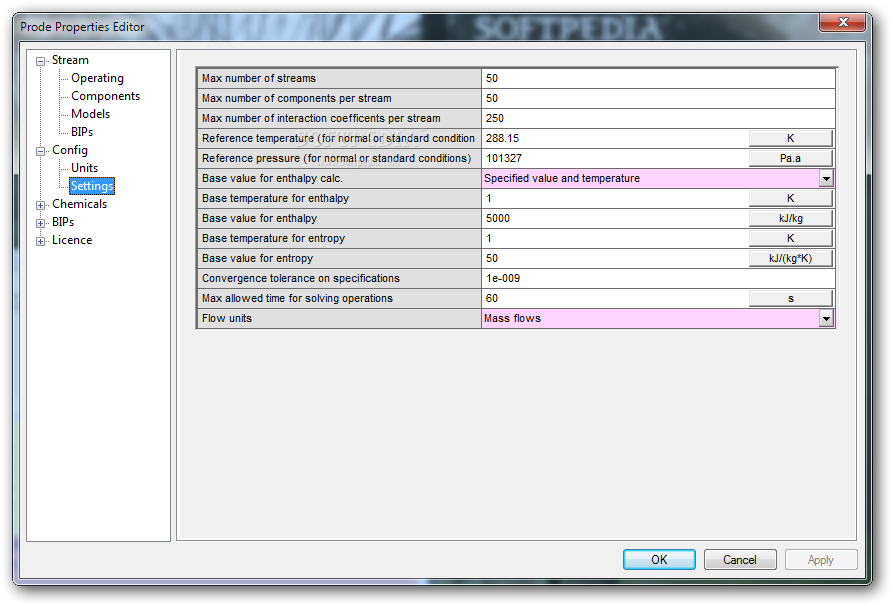Click the 'Base temperature for entropy' label
Screen dimensions: 893x606
[x=273, y=238]
